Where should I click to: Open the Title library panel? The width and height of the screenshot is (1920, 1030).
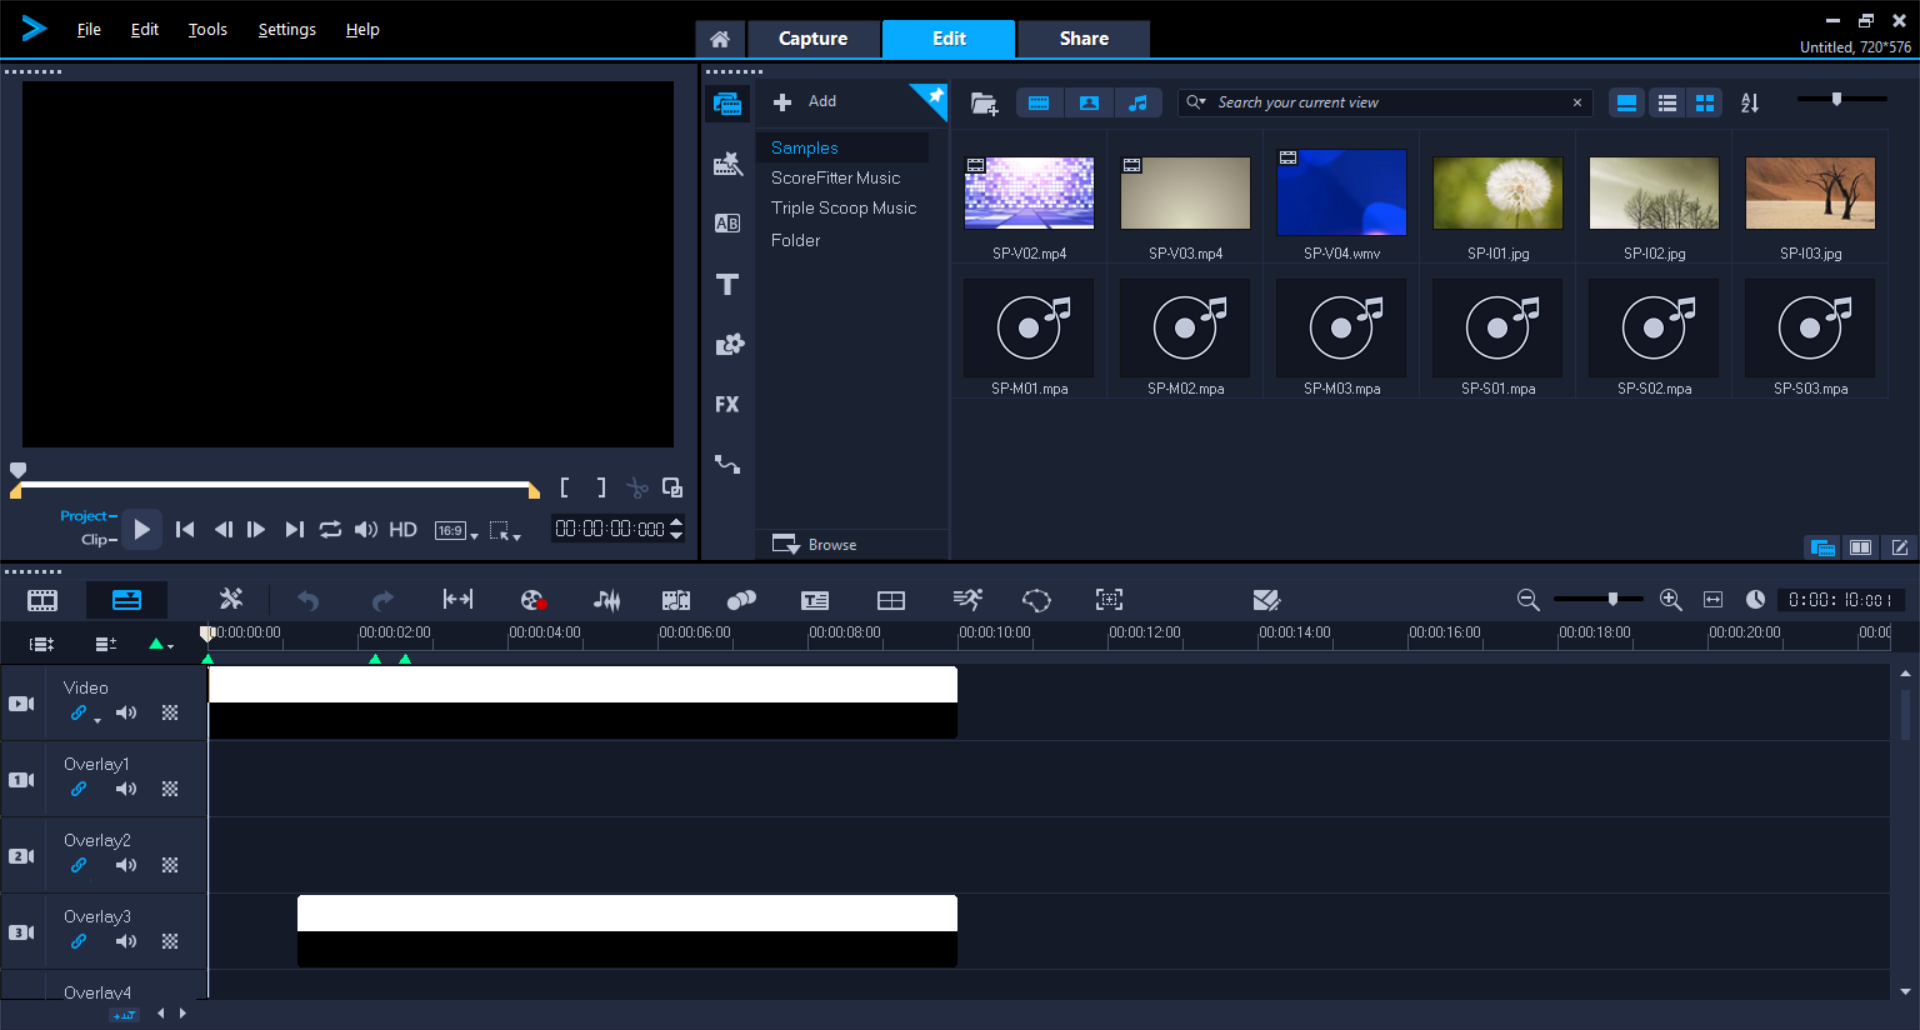pos(727,285)
